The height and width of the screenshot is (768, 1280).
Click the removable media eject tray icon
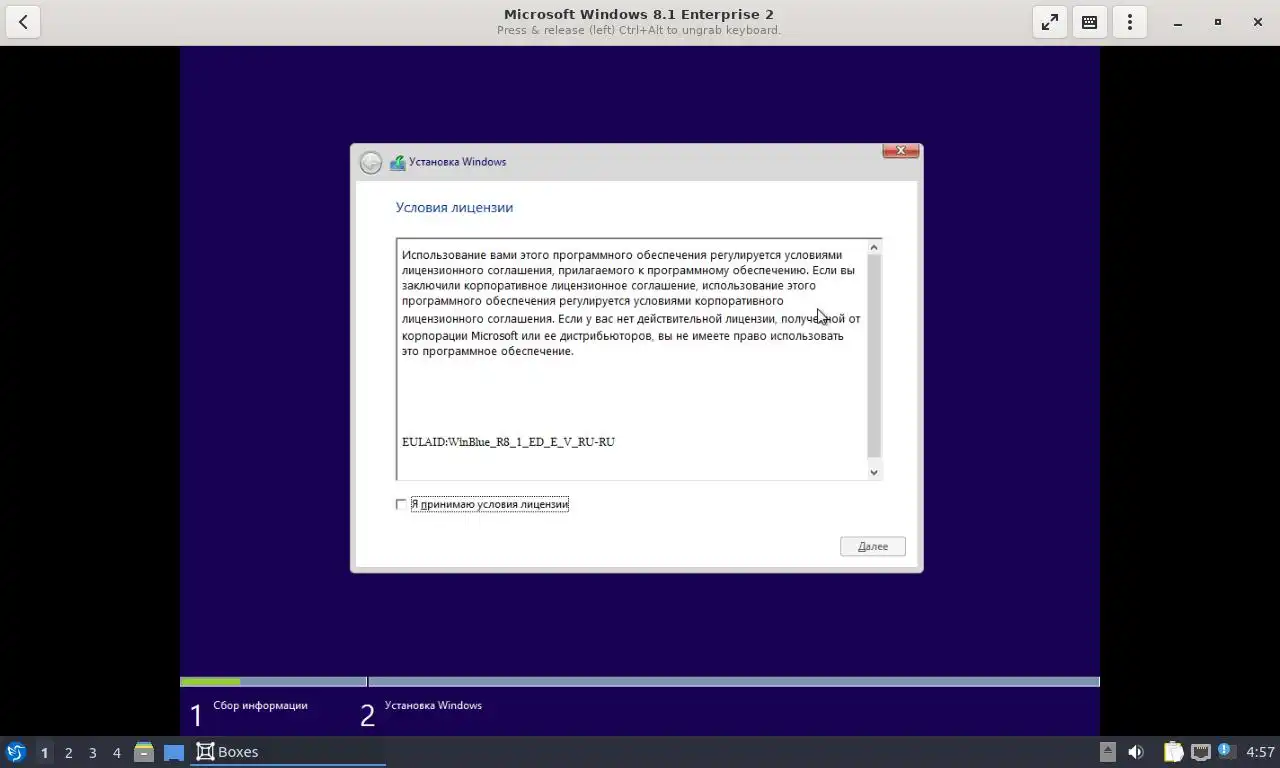point(1107,752)
